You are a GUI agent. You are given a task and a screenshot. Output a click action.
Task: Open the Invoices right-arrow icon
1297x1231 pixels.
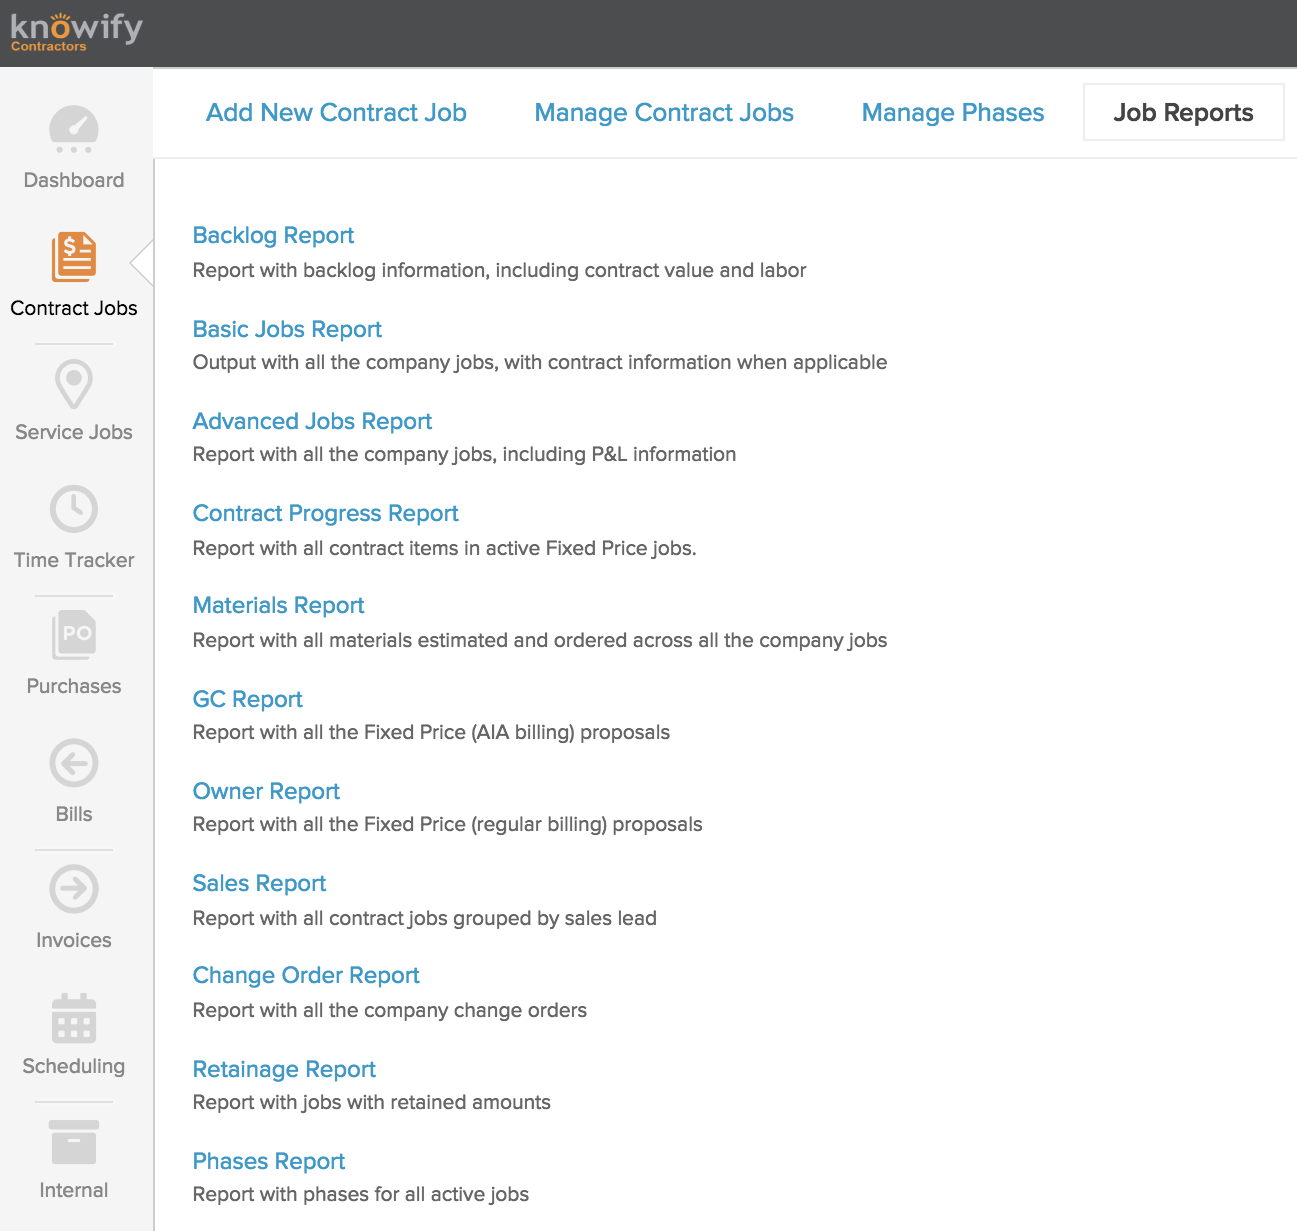pyautogui.click(x=74, y=889)
